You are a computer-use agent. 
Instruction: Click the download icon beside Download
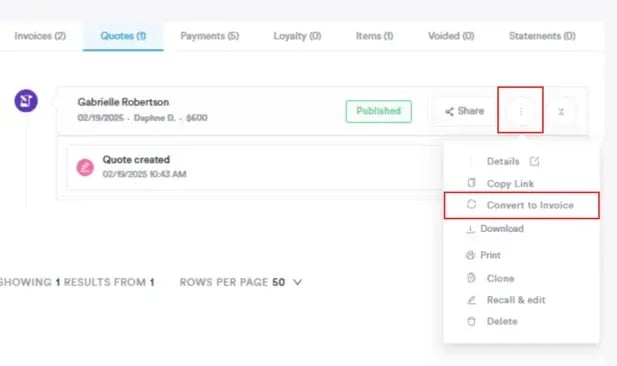470,229
